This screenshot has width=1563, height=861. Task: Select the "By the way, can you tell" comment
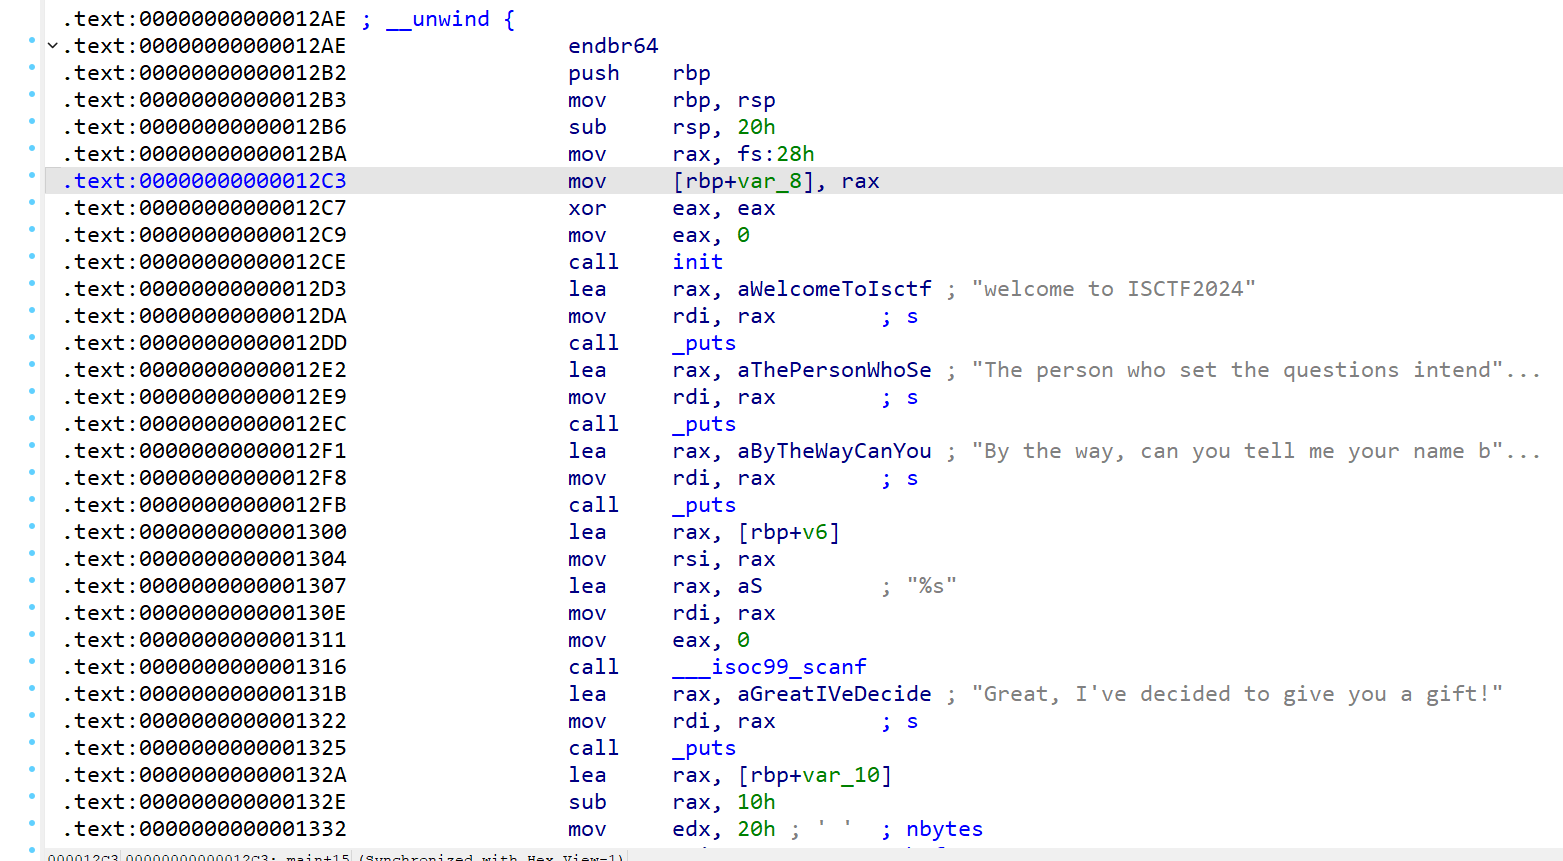pyautogui.click(x=1256, y=451)
